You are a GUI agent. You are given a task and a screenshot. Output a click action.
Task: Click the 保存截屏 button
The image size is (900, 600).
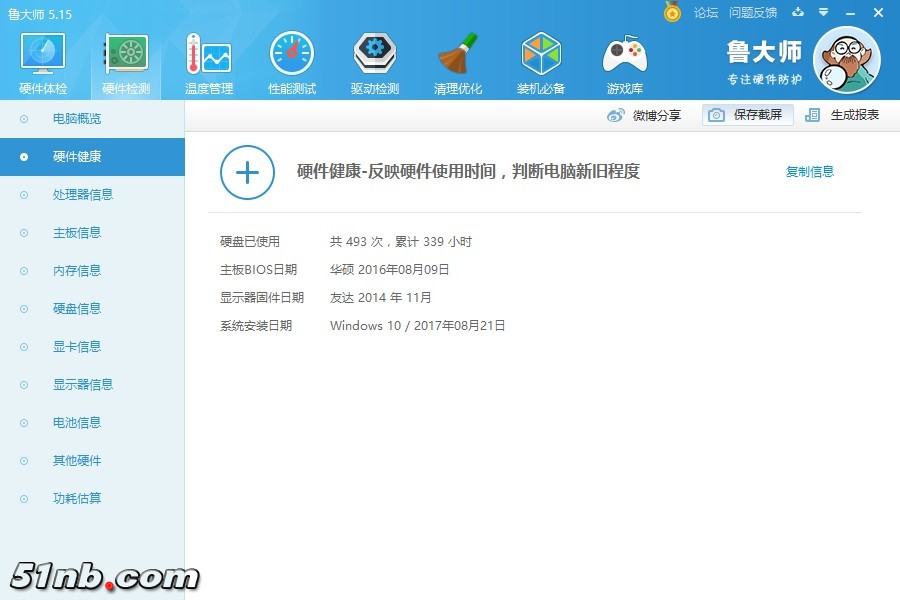747,115
